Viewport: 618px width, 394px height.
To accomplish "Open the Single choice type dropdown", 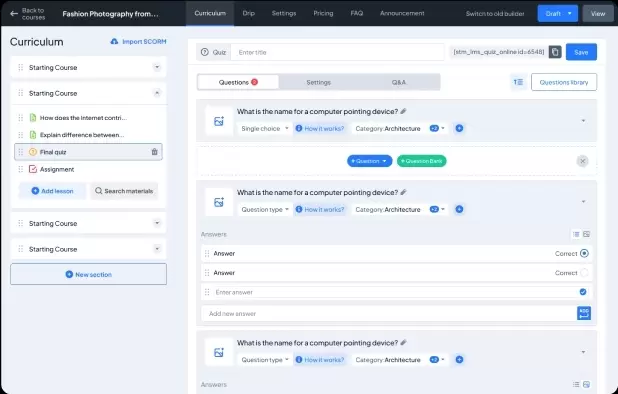I will pyautogui.click(x=264, y=128).
